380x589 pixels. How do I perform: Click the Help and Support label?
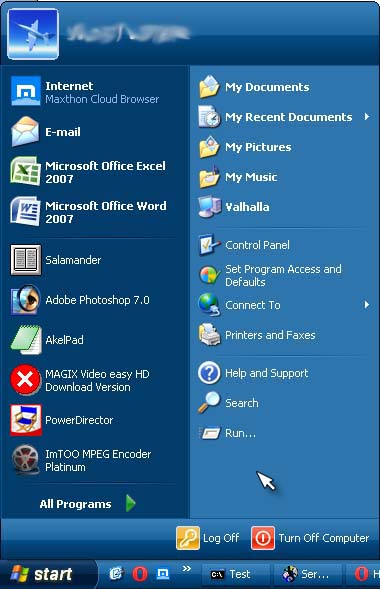click(267, 373)
